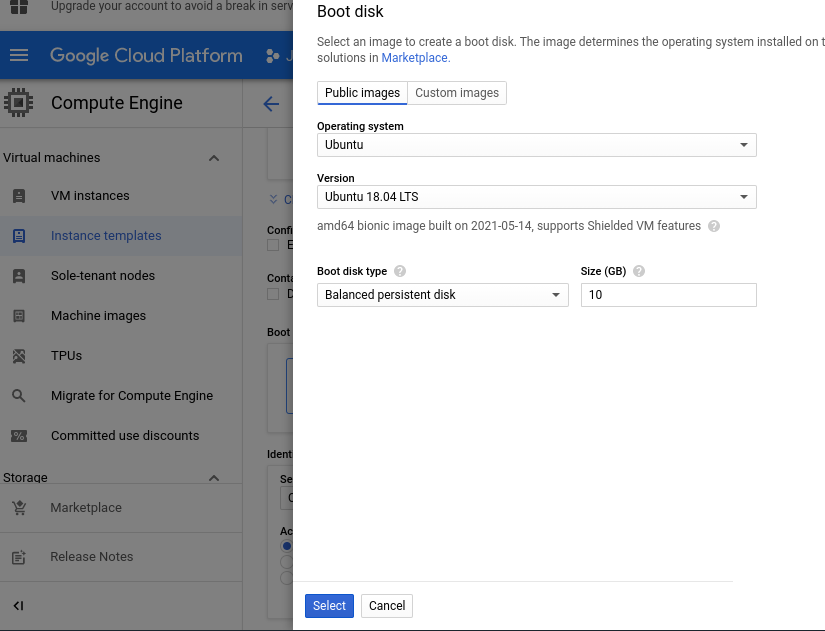
Task: Click the TPUs icon
Action: [x=19, y=356]
